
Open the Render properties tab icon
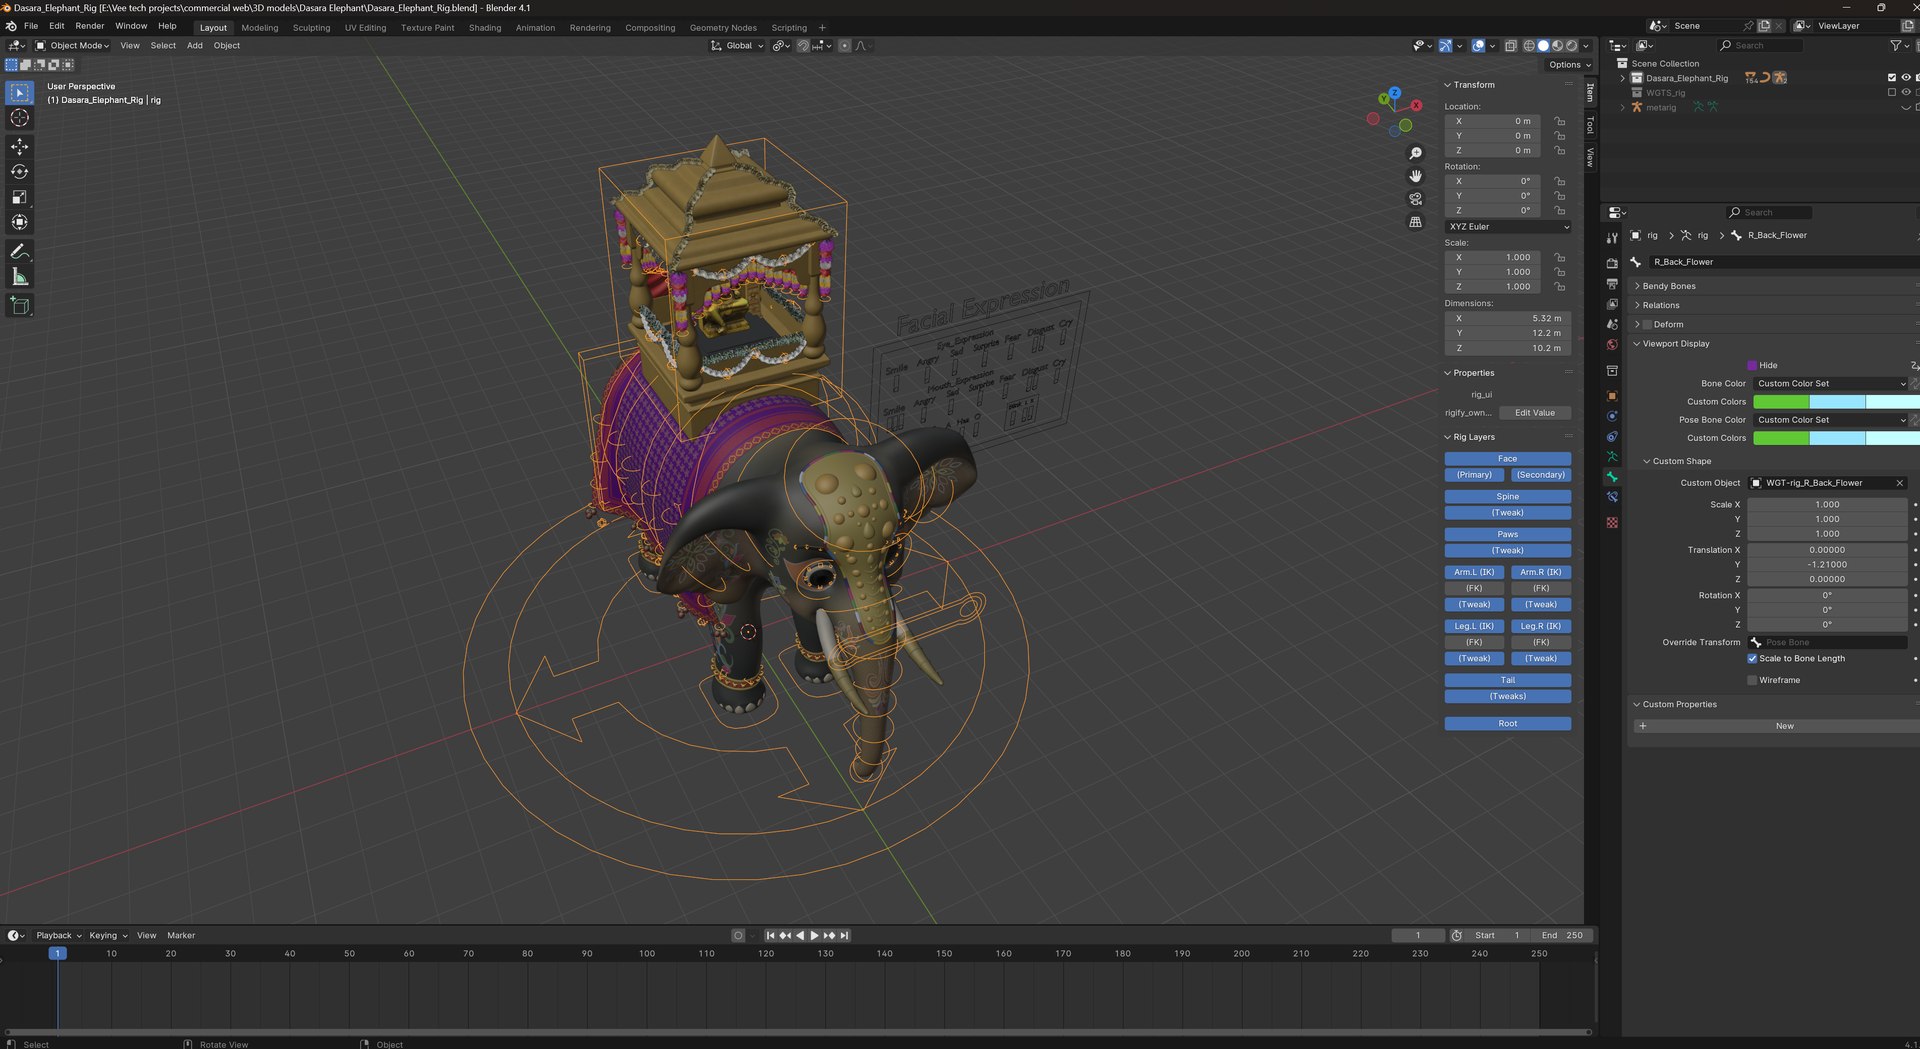pos(1612,264)
